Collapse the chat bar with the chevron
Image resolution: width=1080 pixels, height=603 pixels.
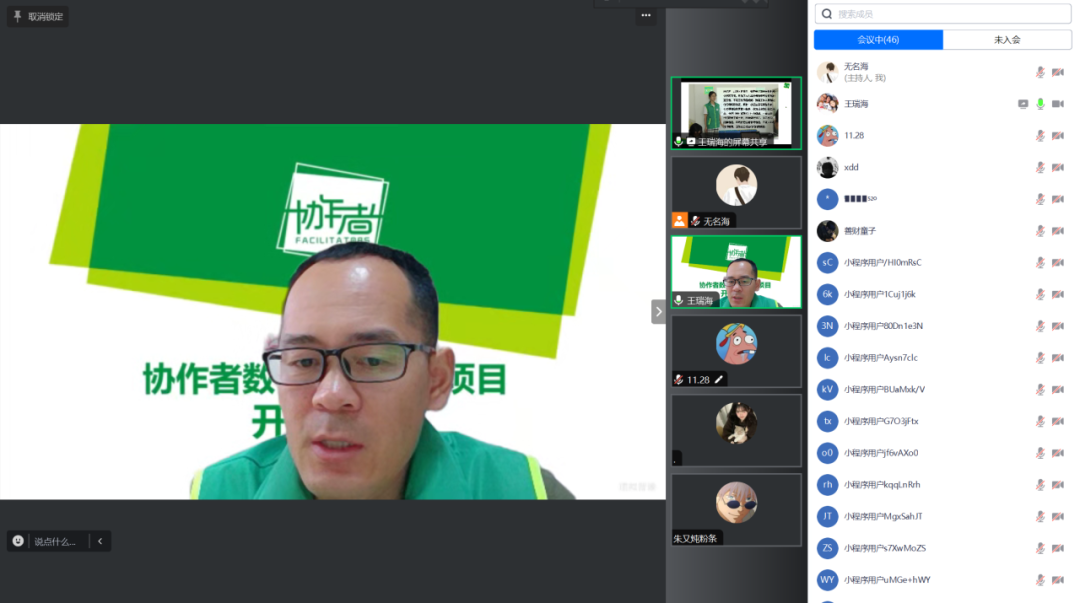pos(100,542)
